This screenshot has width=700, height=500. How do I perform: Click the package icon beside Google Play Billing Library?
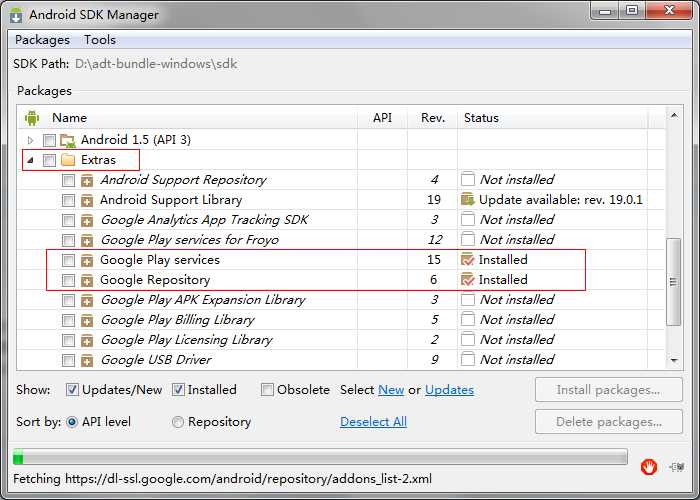[87, 321]
